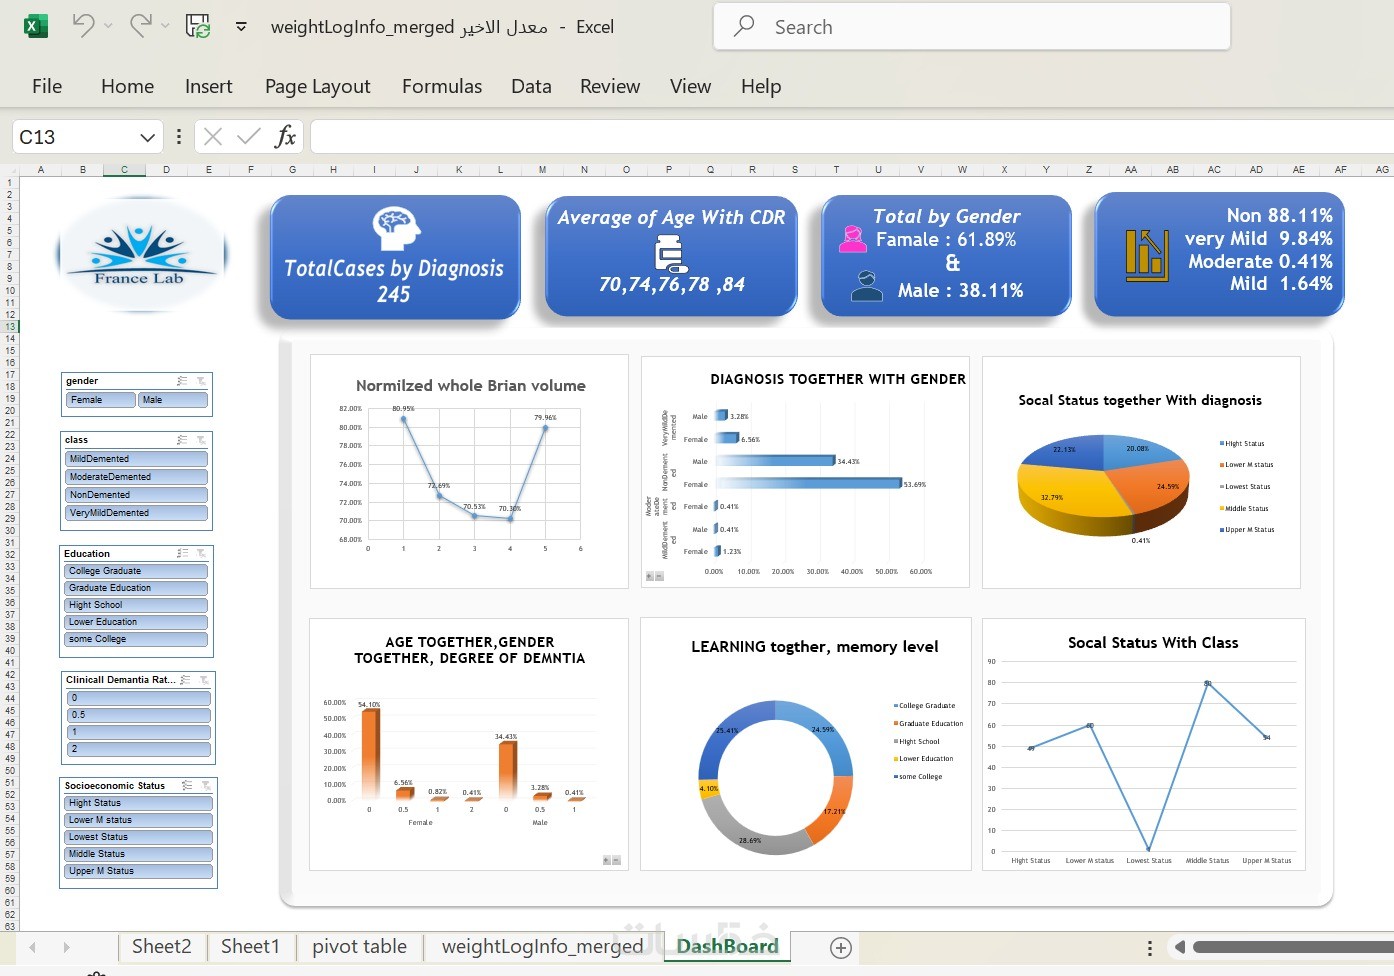Select NonDemented in class slicer
The height and width of the screenshot is (976, 1394).
click(136, 495)
